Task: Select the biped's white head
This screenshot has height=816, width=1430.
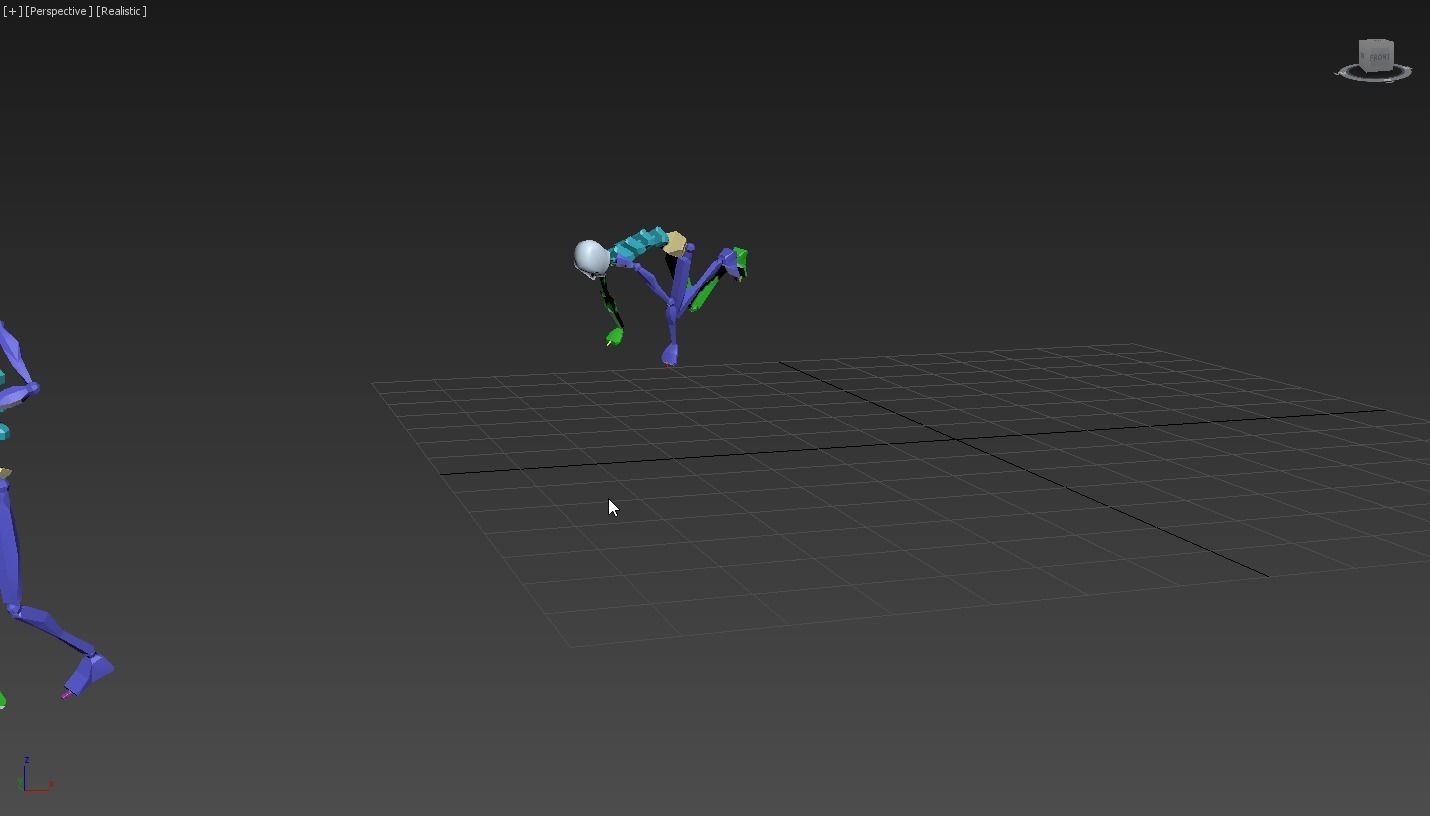Action: pos(590,257)
